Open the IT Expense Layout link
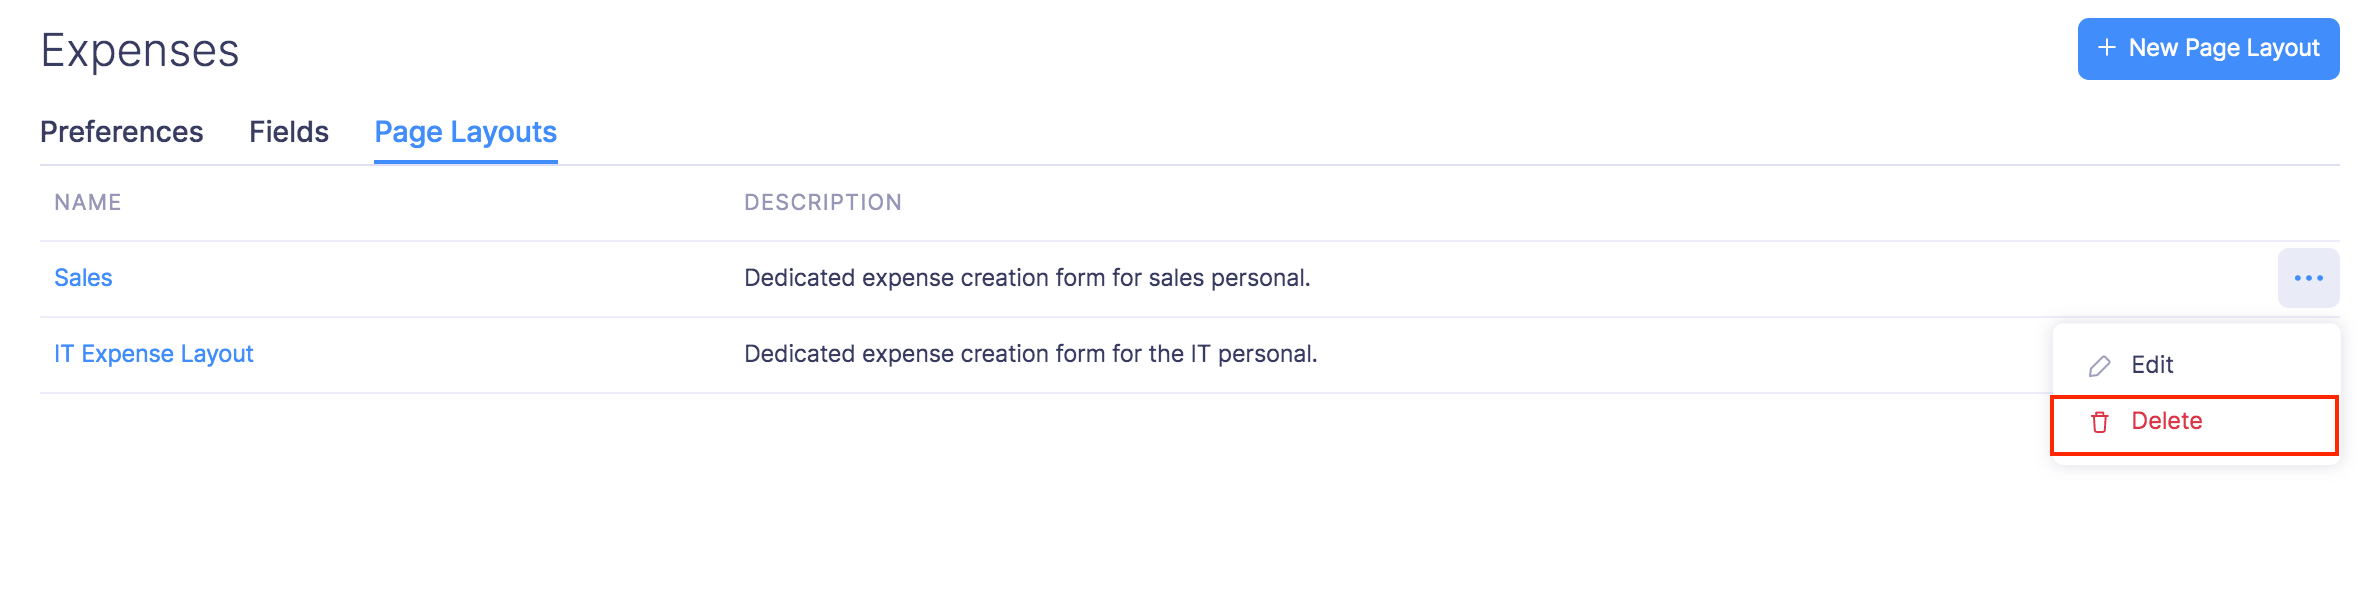 (x=153, y=354)
